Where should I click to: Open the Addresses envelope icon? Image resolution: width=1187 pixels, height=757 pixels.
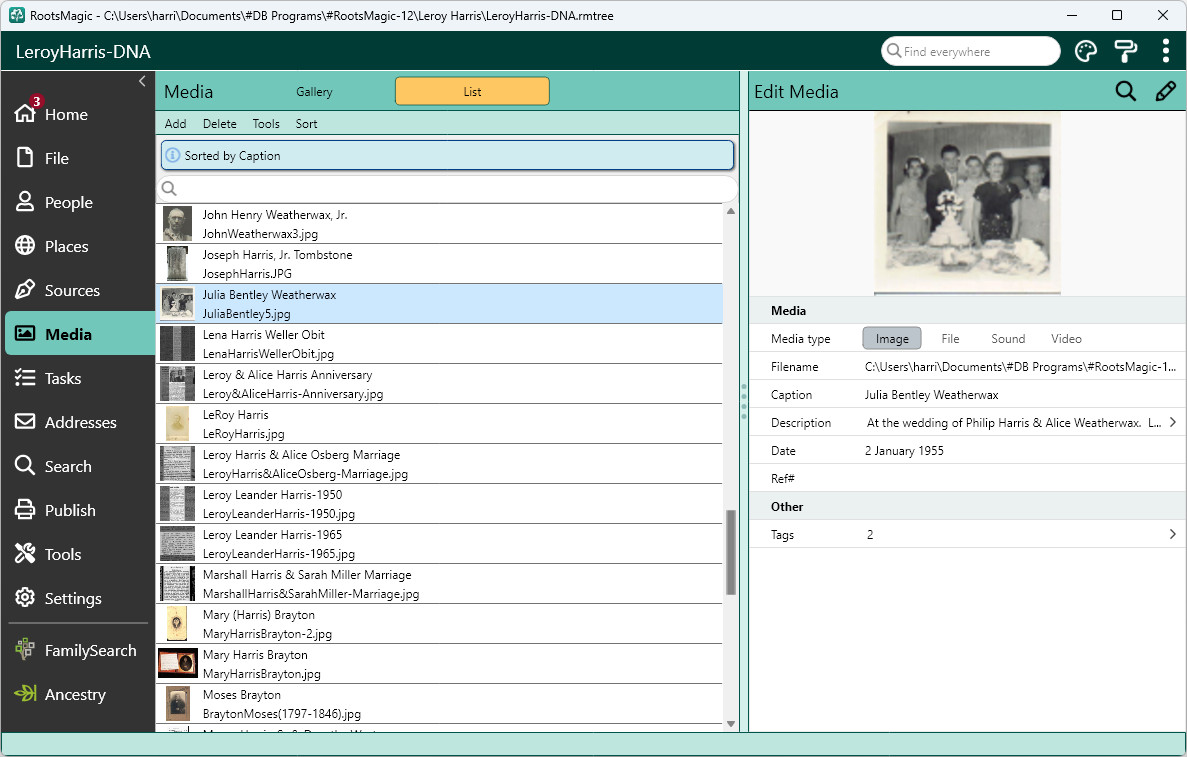[25, 422]
